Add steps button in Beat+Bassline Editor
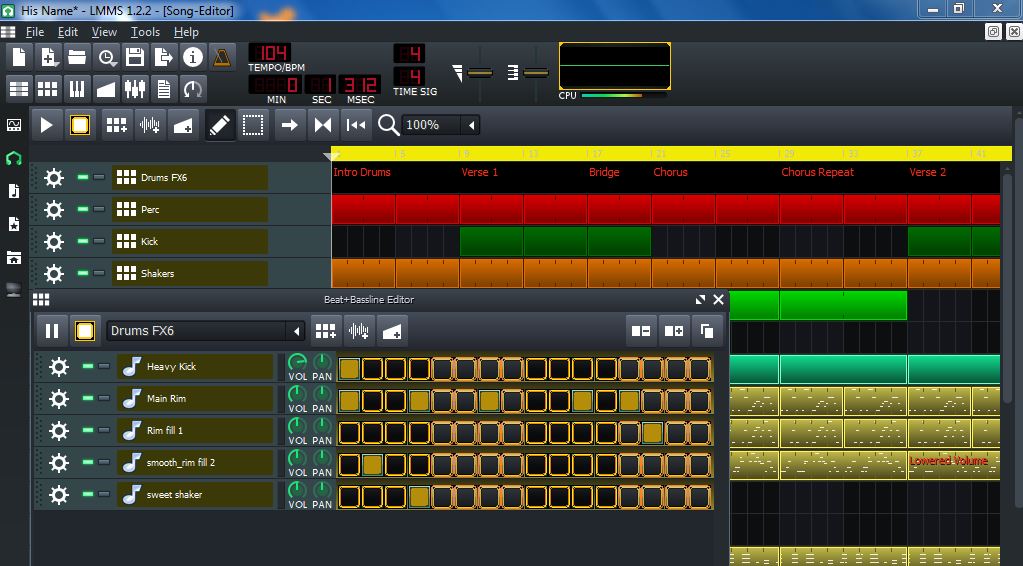1023x566 pixels. click(673, 331)
